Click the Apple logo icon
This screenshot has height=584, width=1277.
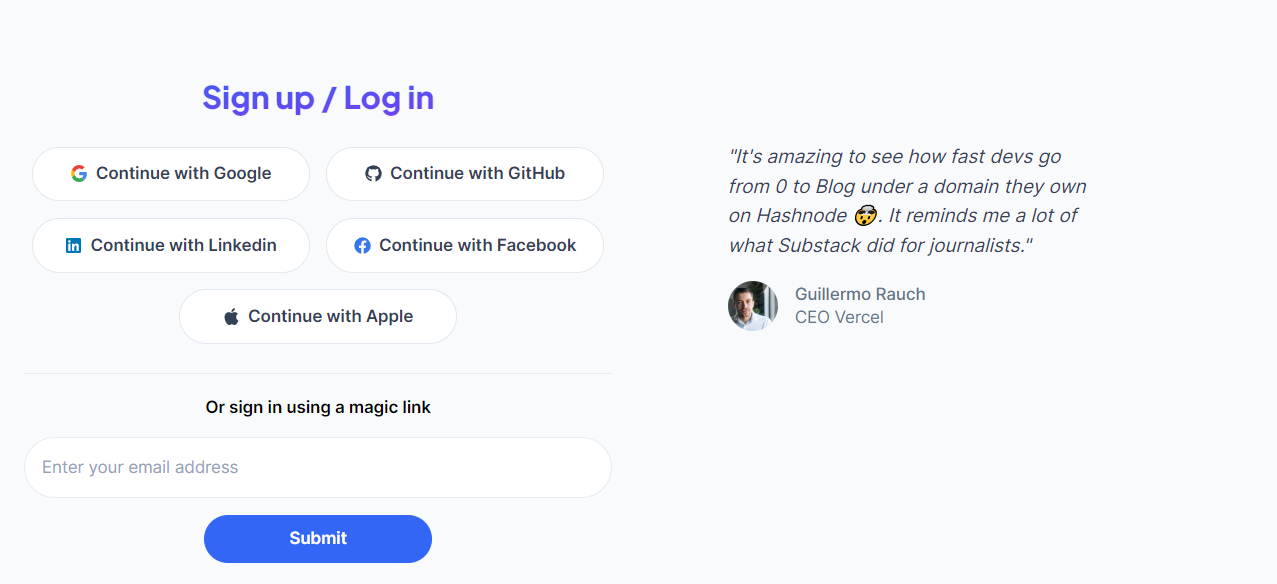pos(231,317)
